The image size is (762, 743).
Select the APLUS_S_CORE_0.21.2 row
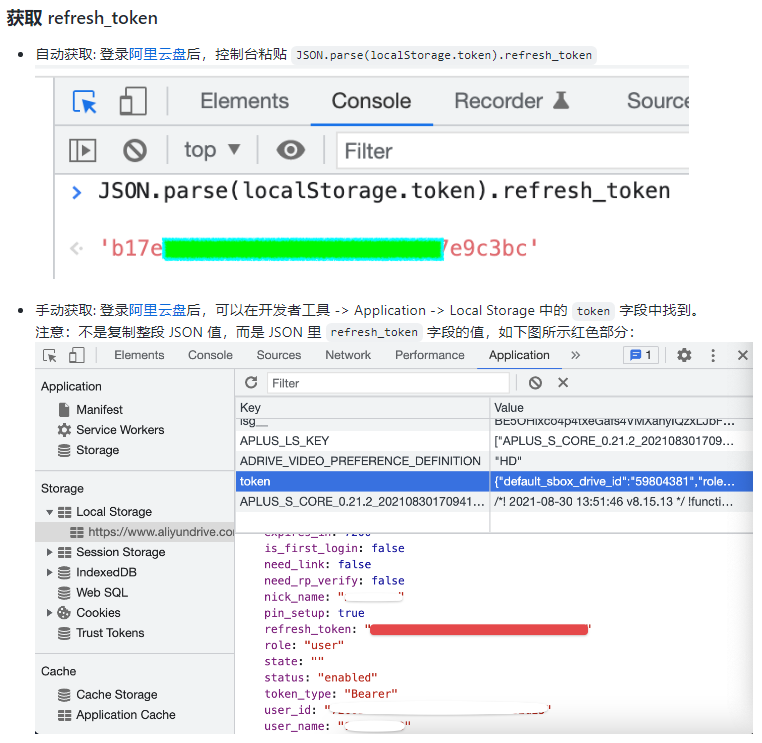(494, 501)
